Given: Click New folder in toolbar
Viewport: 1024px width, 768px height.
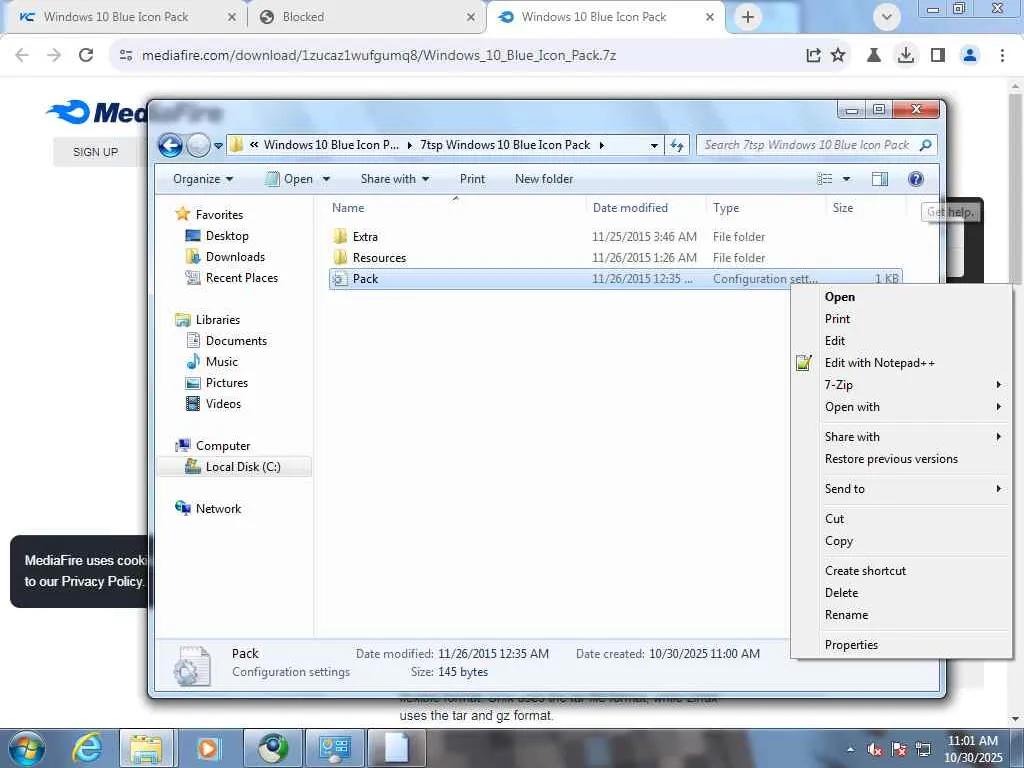Looking at the screenshot, I should (x=544, y=179).
